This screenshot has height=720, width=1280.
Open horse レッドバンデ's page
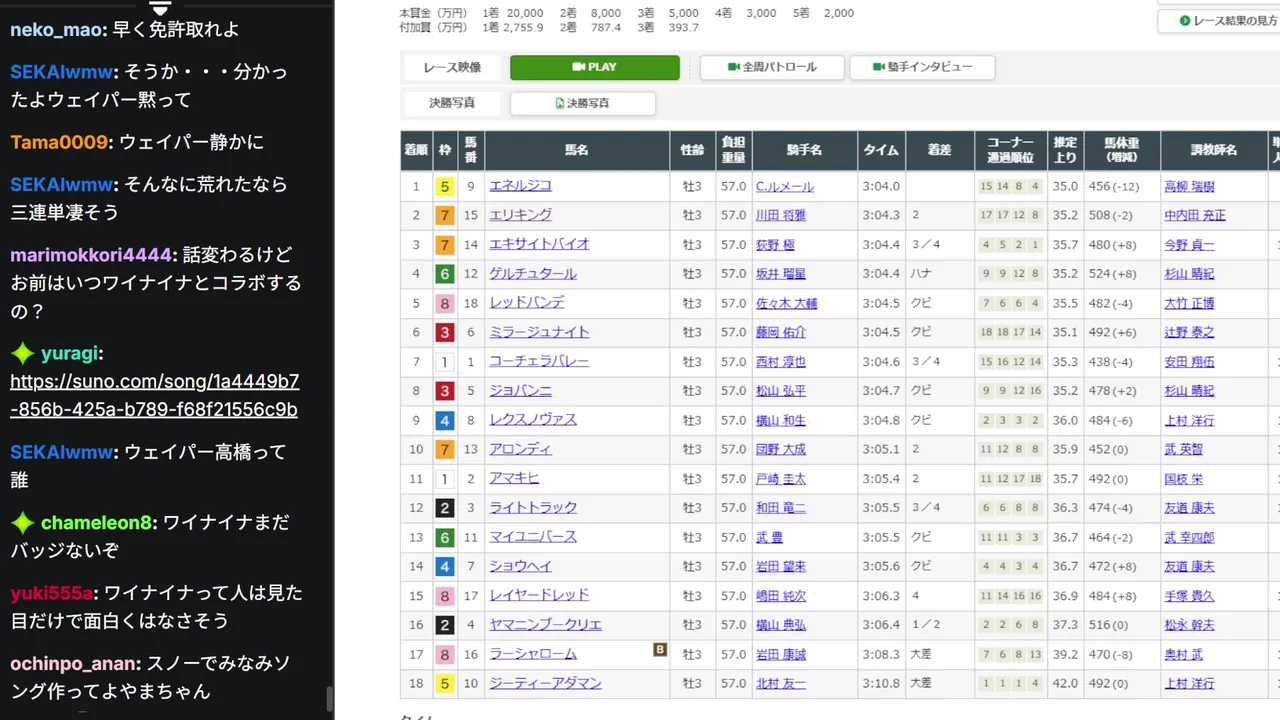(526, 302)
